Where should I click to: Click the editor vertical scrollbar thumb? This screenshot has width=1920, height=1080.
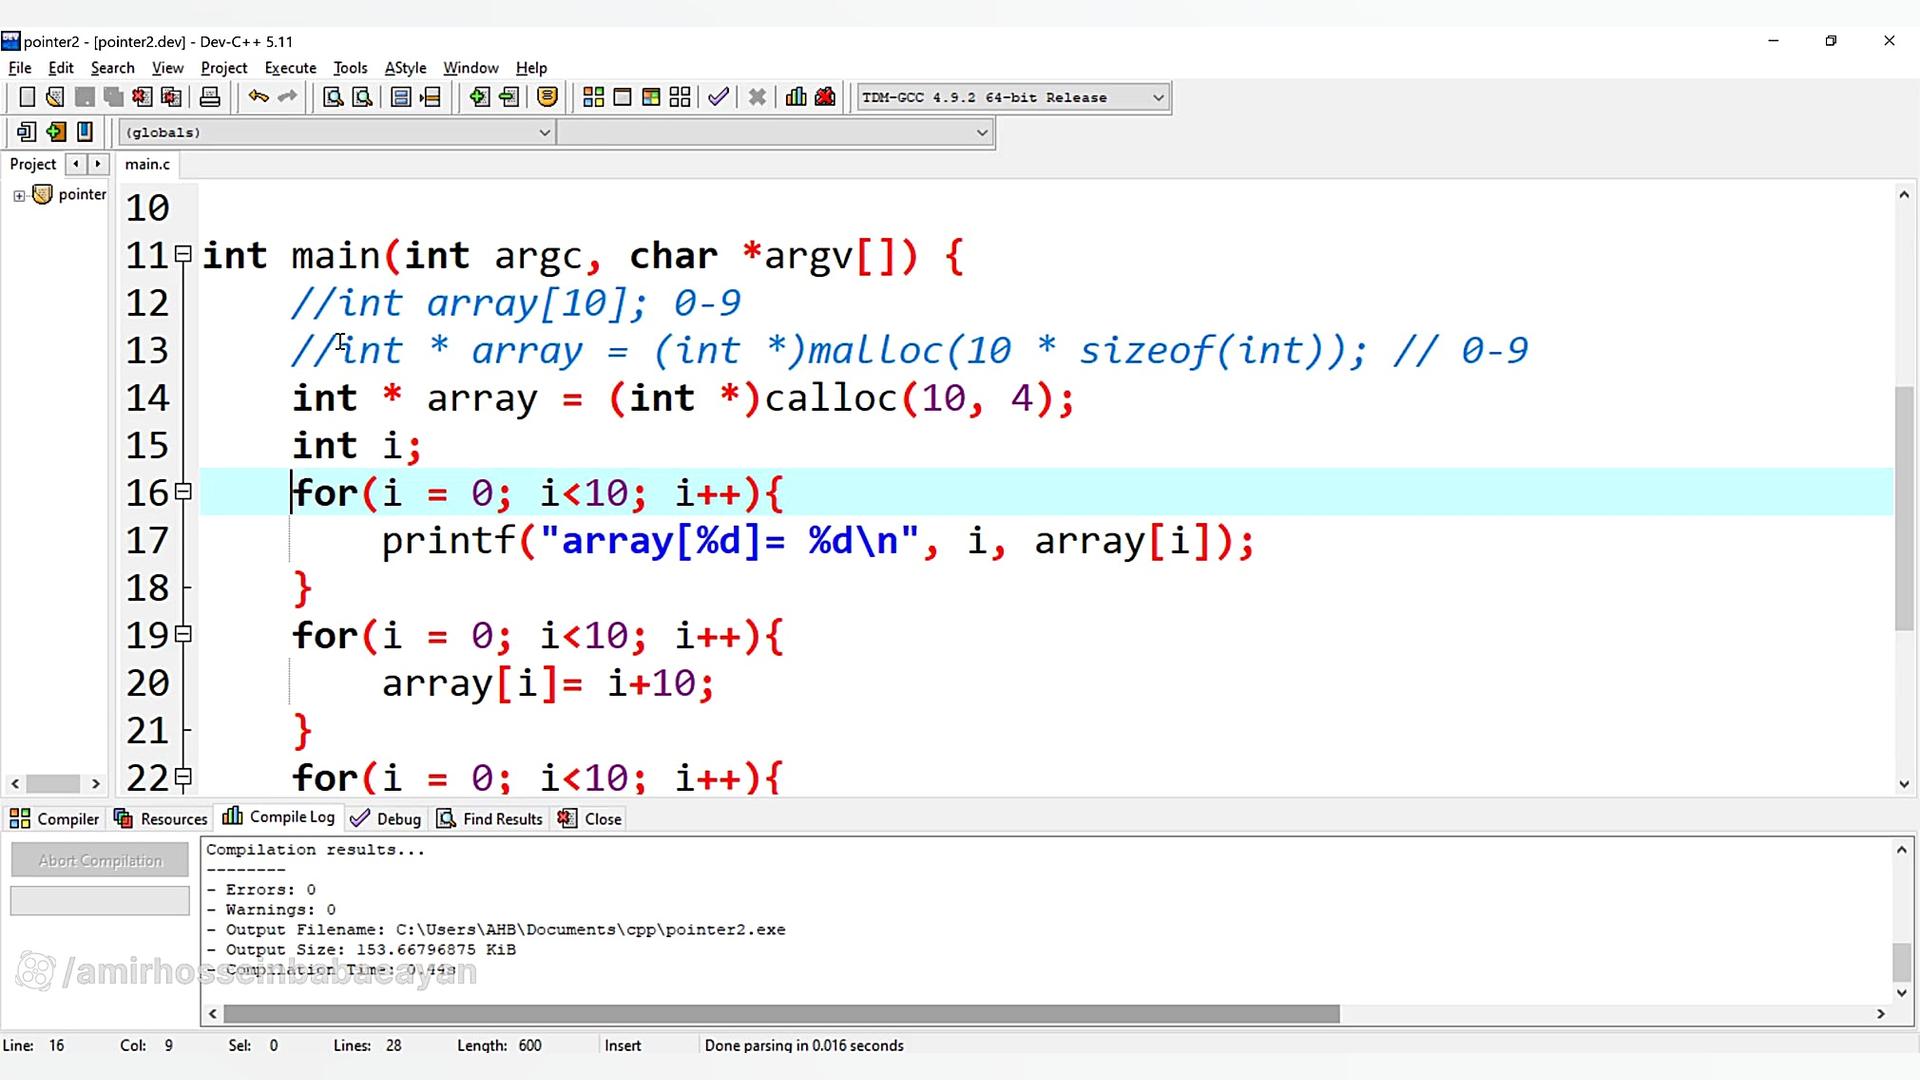click(x=1904, y=508)
